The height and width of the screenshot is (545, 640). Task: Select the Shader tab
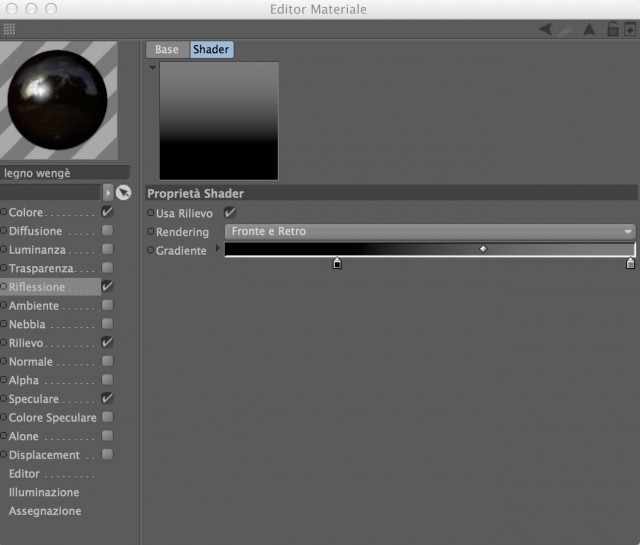211,49
